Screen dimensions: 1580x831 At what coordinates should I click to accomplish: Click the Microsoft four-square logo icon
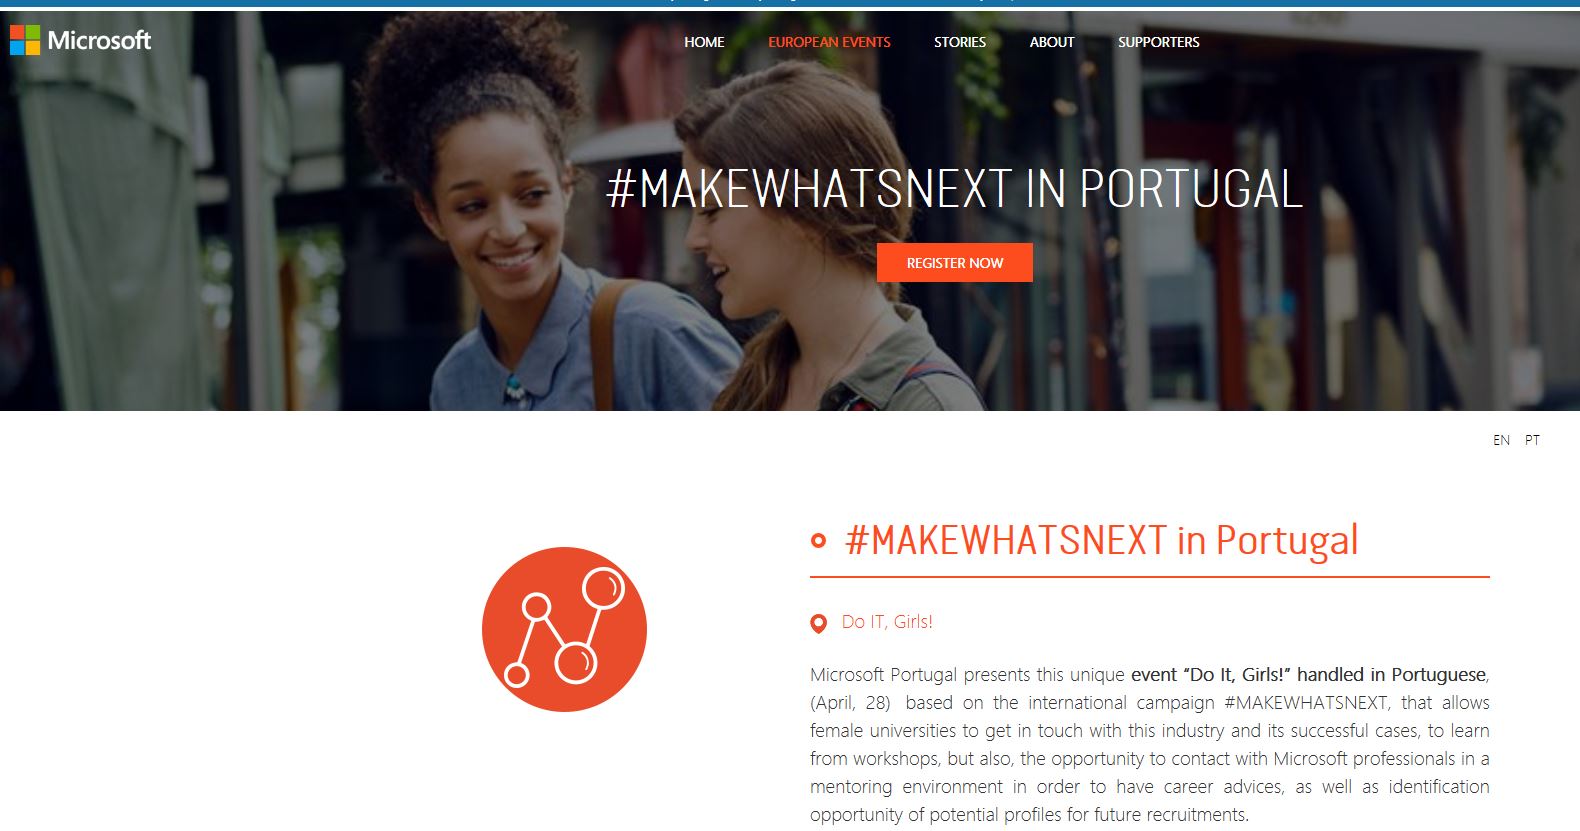[x=25, y=40]
